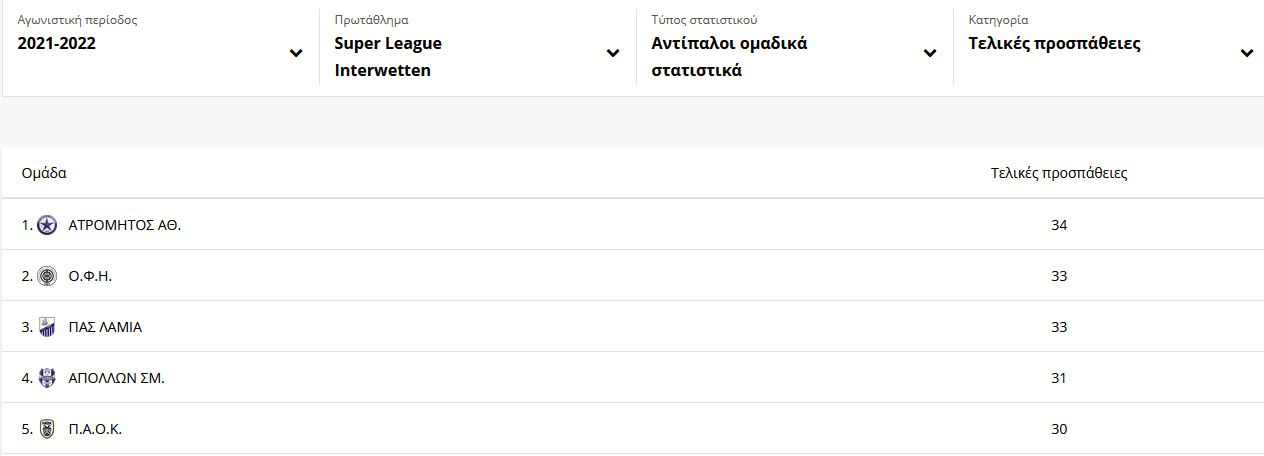The width and height of the screenshot is (1264, 456).
Task: Open the ΑΠΟΛΛΩΝ ΣΜ. team page
Action: pos(116,379)
